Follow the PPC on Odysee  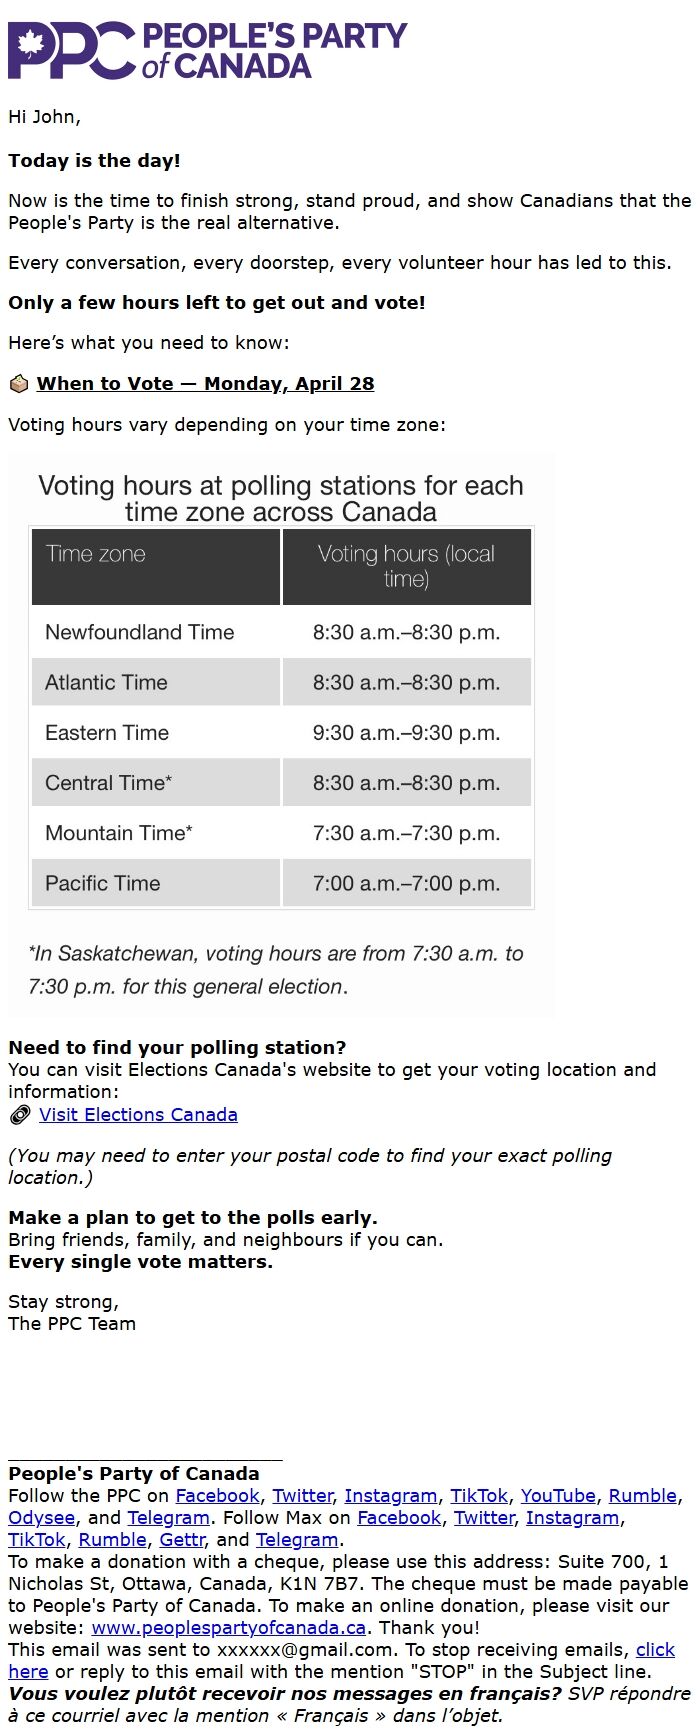tap(41, 1518)
